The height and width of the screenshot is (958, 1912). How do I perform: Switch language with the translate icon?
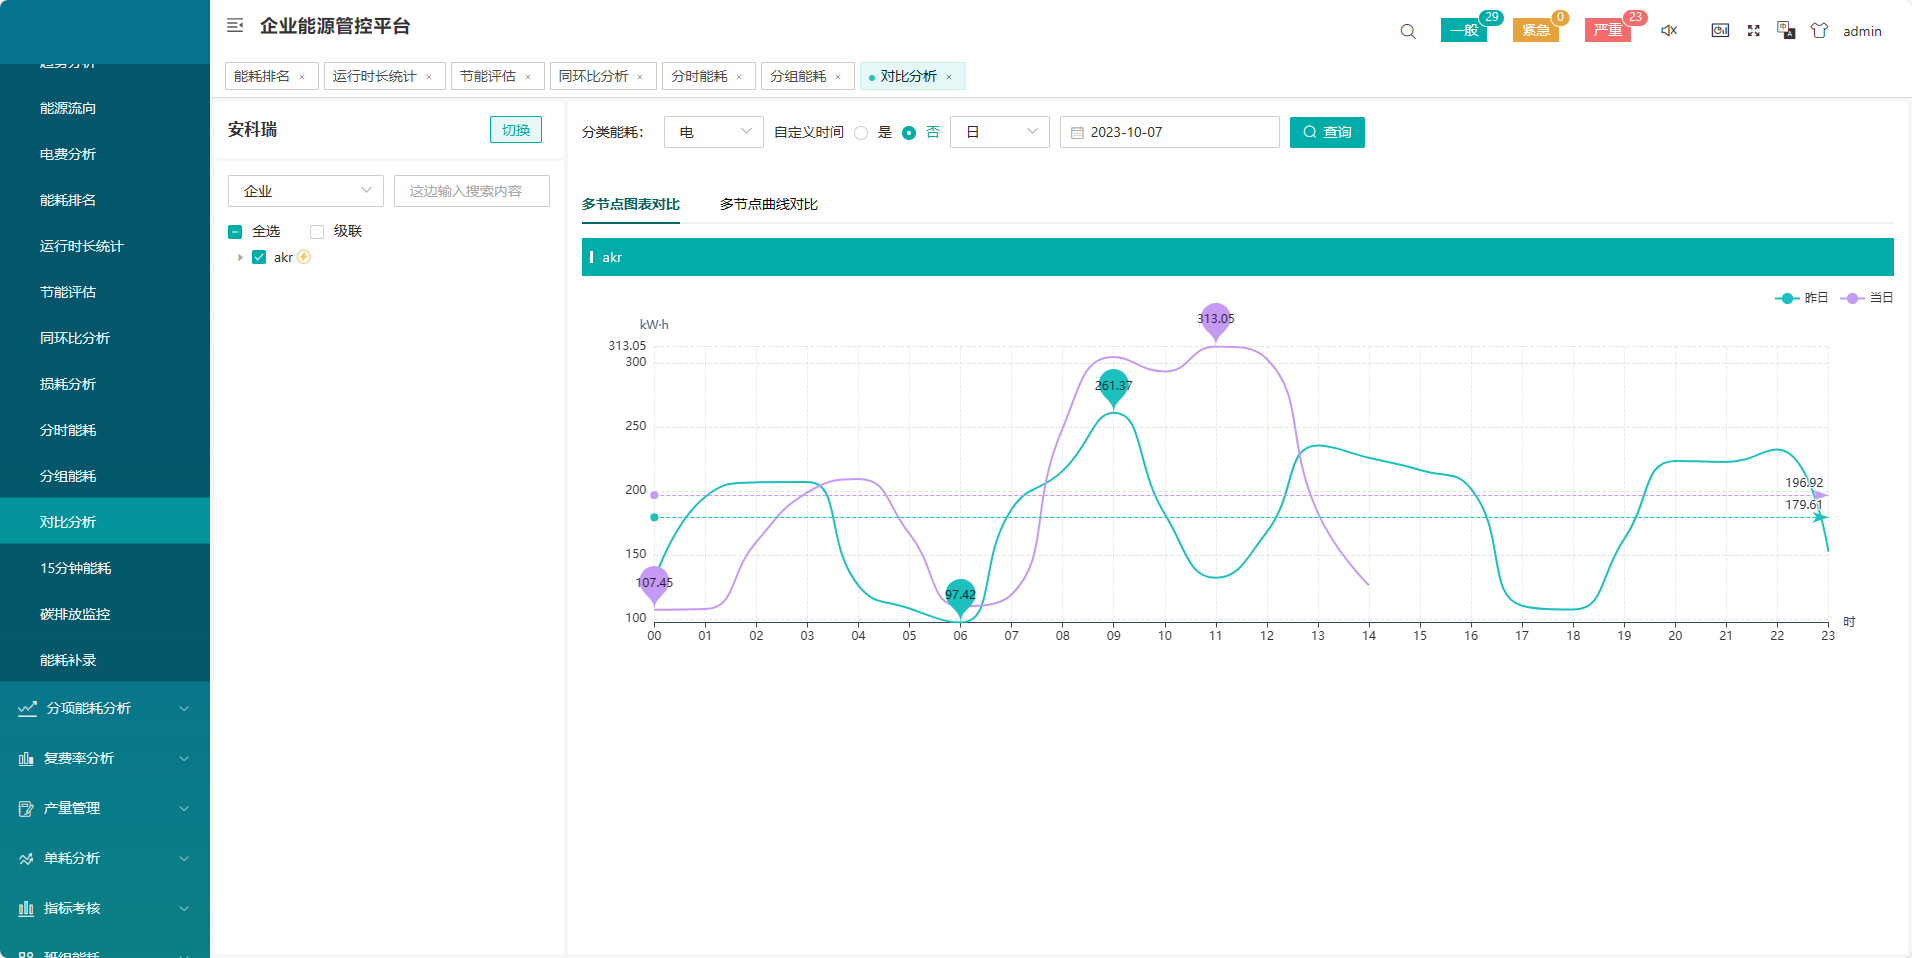1786,31
